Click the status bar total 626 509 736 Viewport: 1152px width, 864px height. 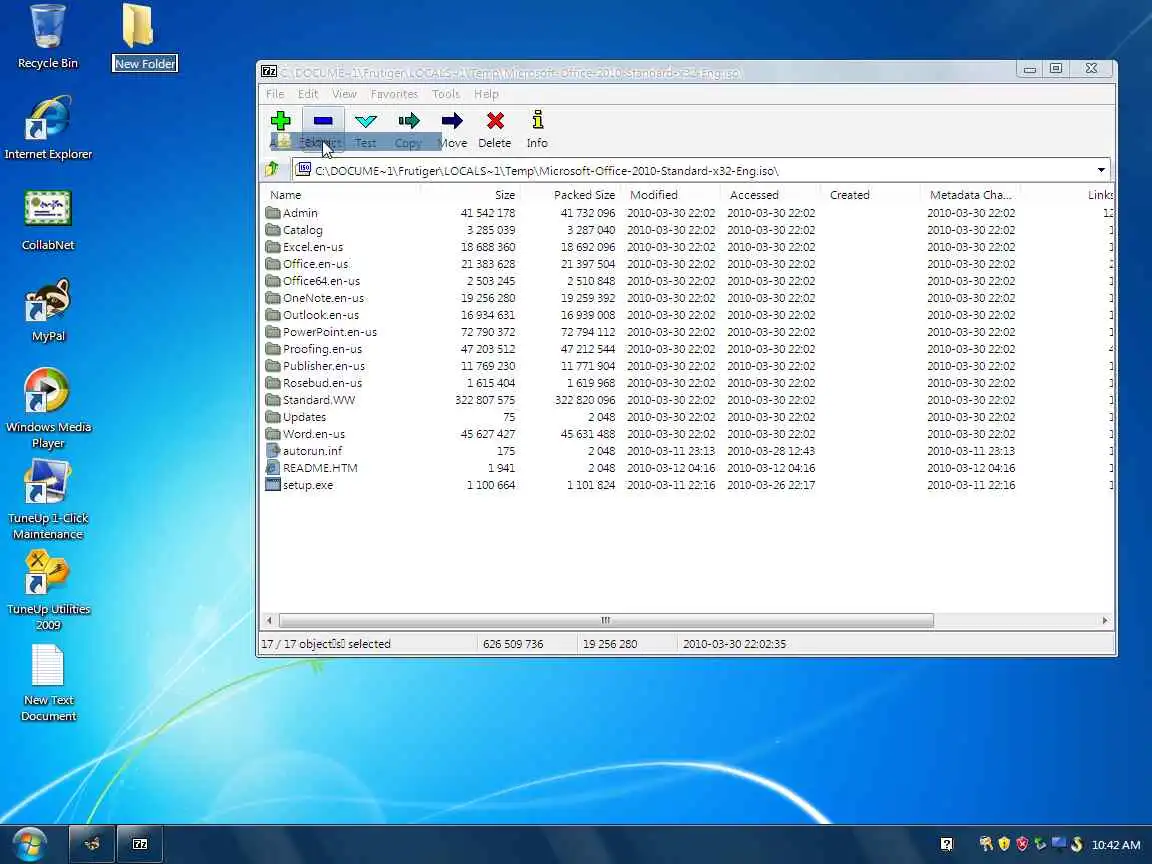[513, 644]
